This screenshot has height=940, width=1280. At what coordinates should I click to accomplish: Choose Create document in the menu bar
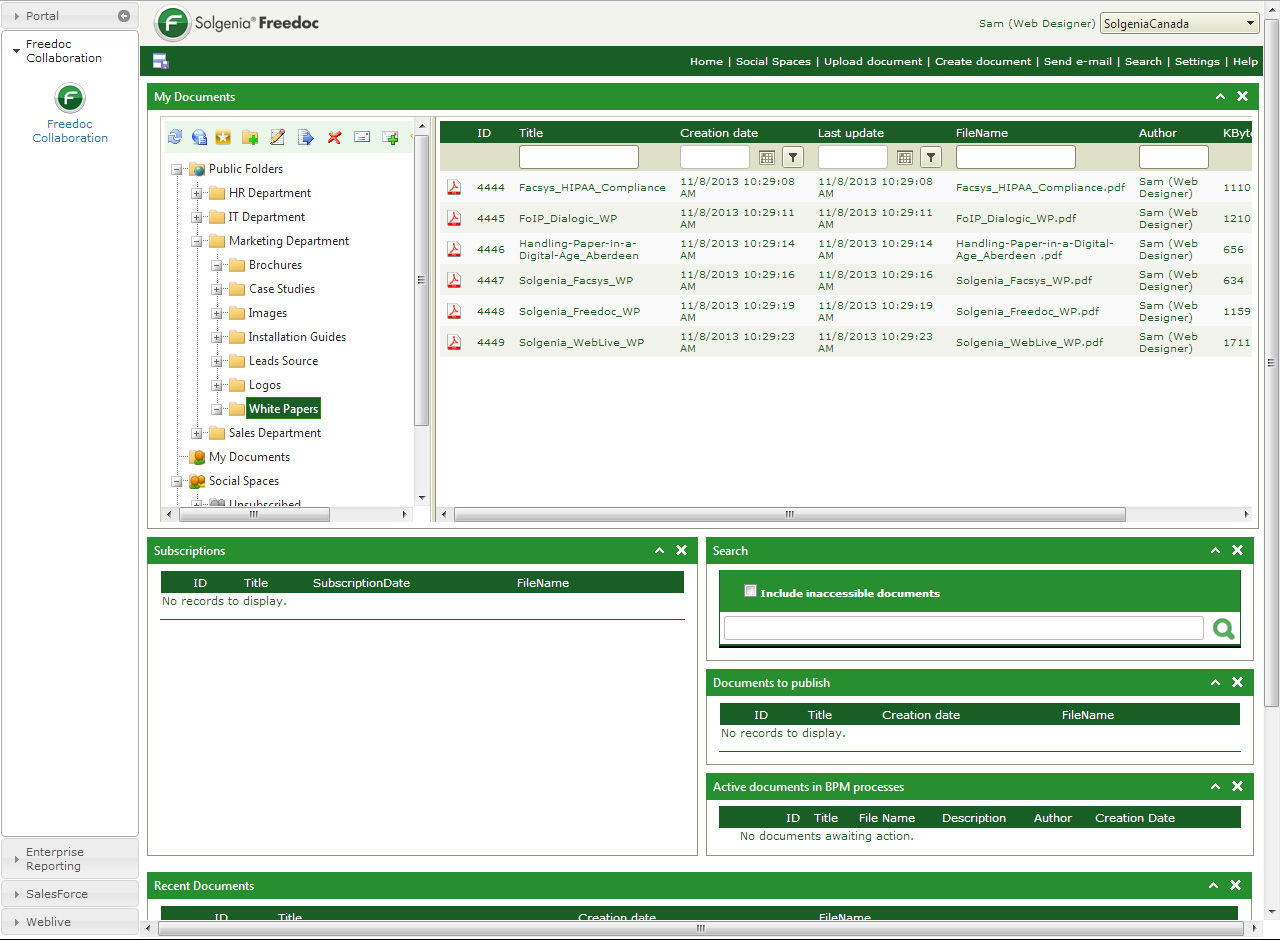point(983,61)
